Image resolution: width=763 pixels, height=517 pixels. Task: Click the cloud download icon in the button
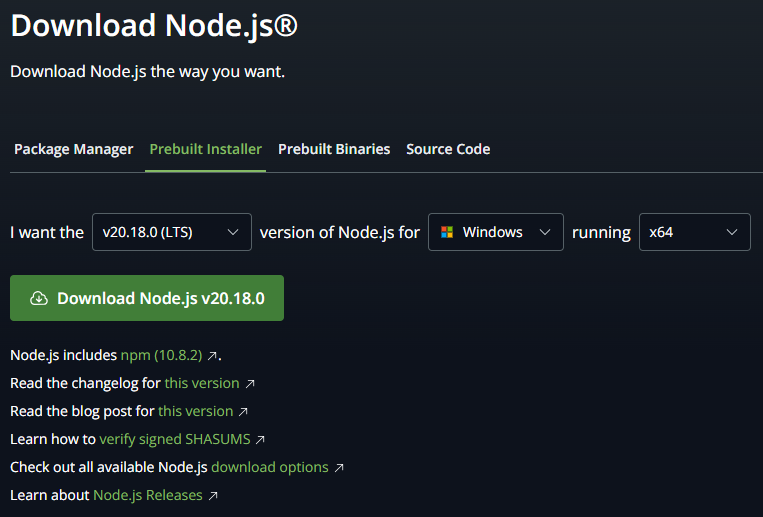[x=39, y=298]
